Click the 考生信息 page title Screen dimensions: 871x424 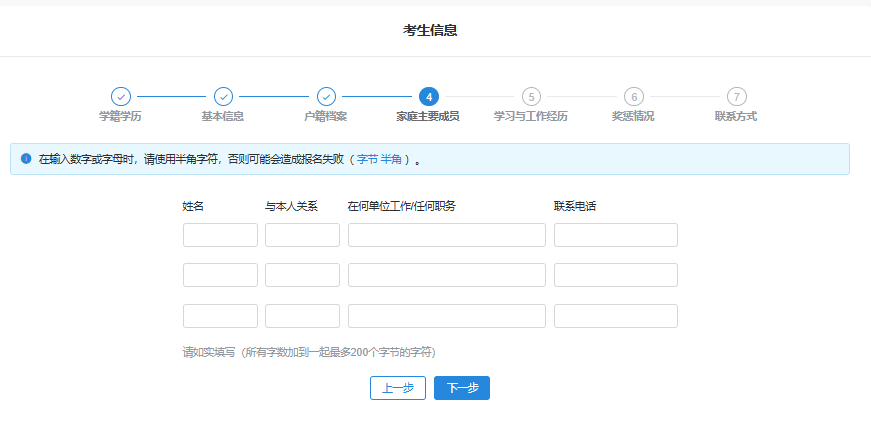tap(430, 31)
